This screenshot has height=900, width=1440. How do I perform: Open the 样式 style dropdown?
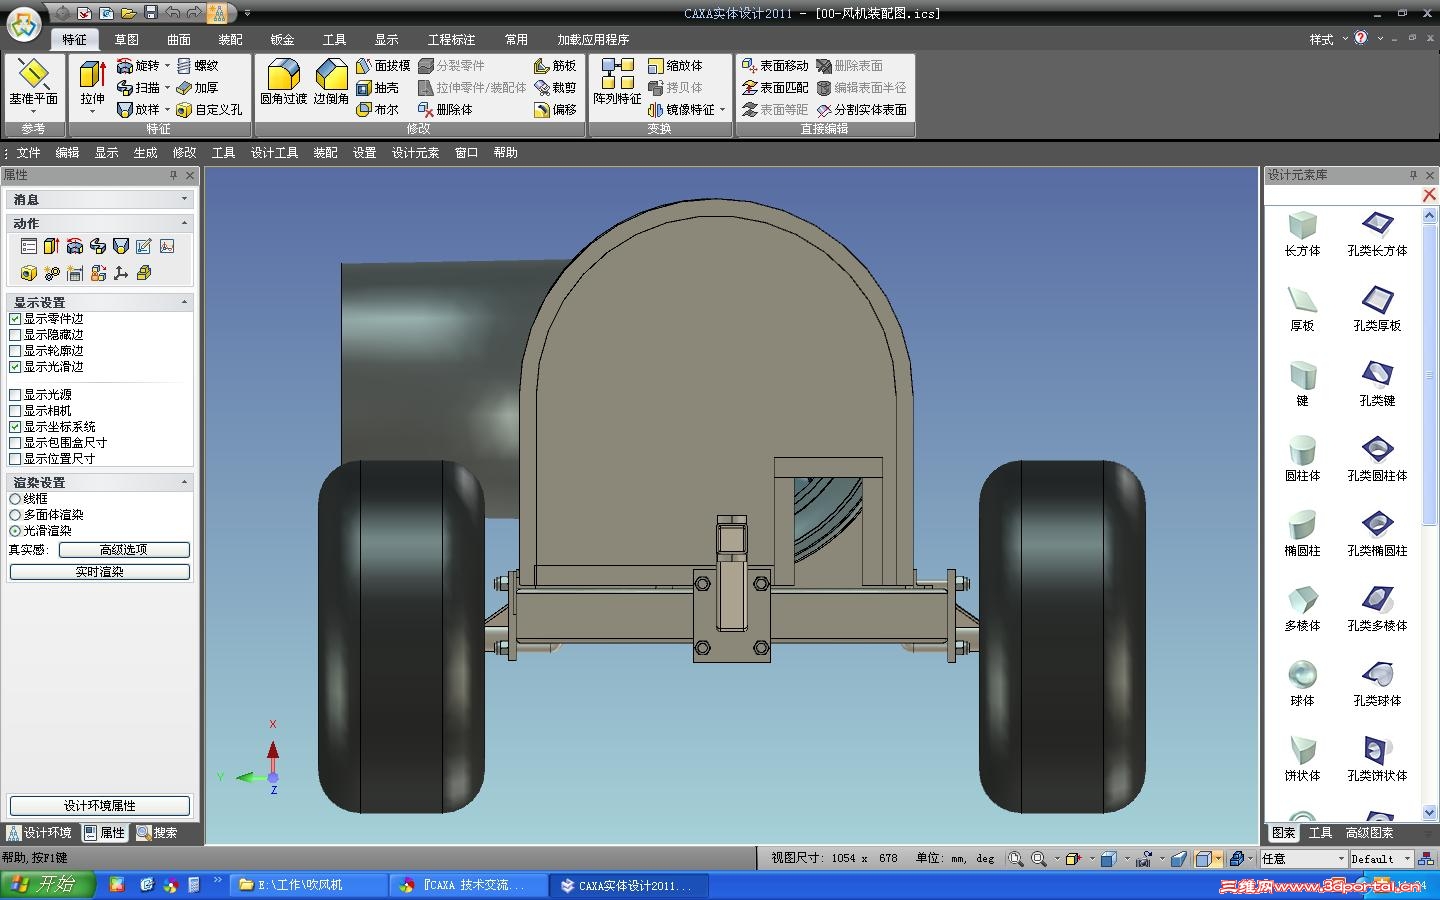1328,39
